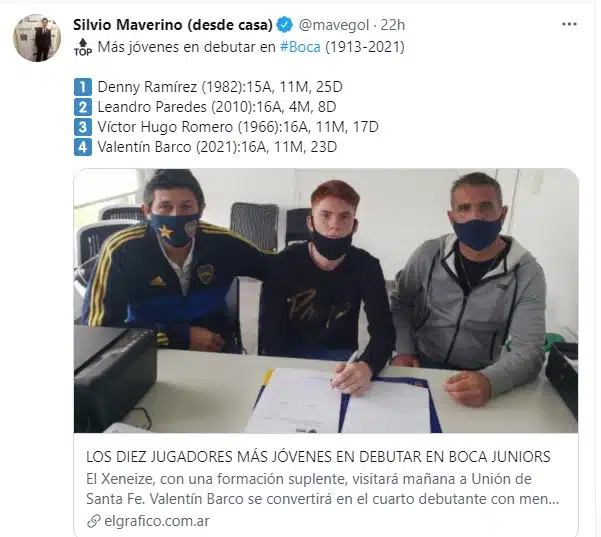Screen dimensions: 601x537
Task: Click the Valentín Barco (2021) line
Action: coord(217,147)
